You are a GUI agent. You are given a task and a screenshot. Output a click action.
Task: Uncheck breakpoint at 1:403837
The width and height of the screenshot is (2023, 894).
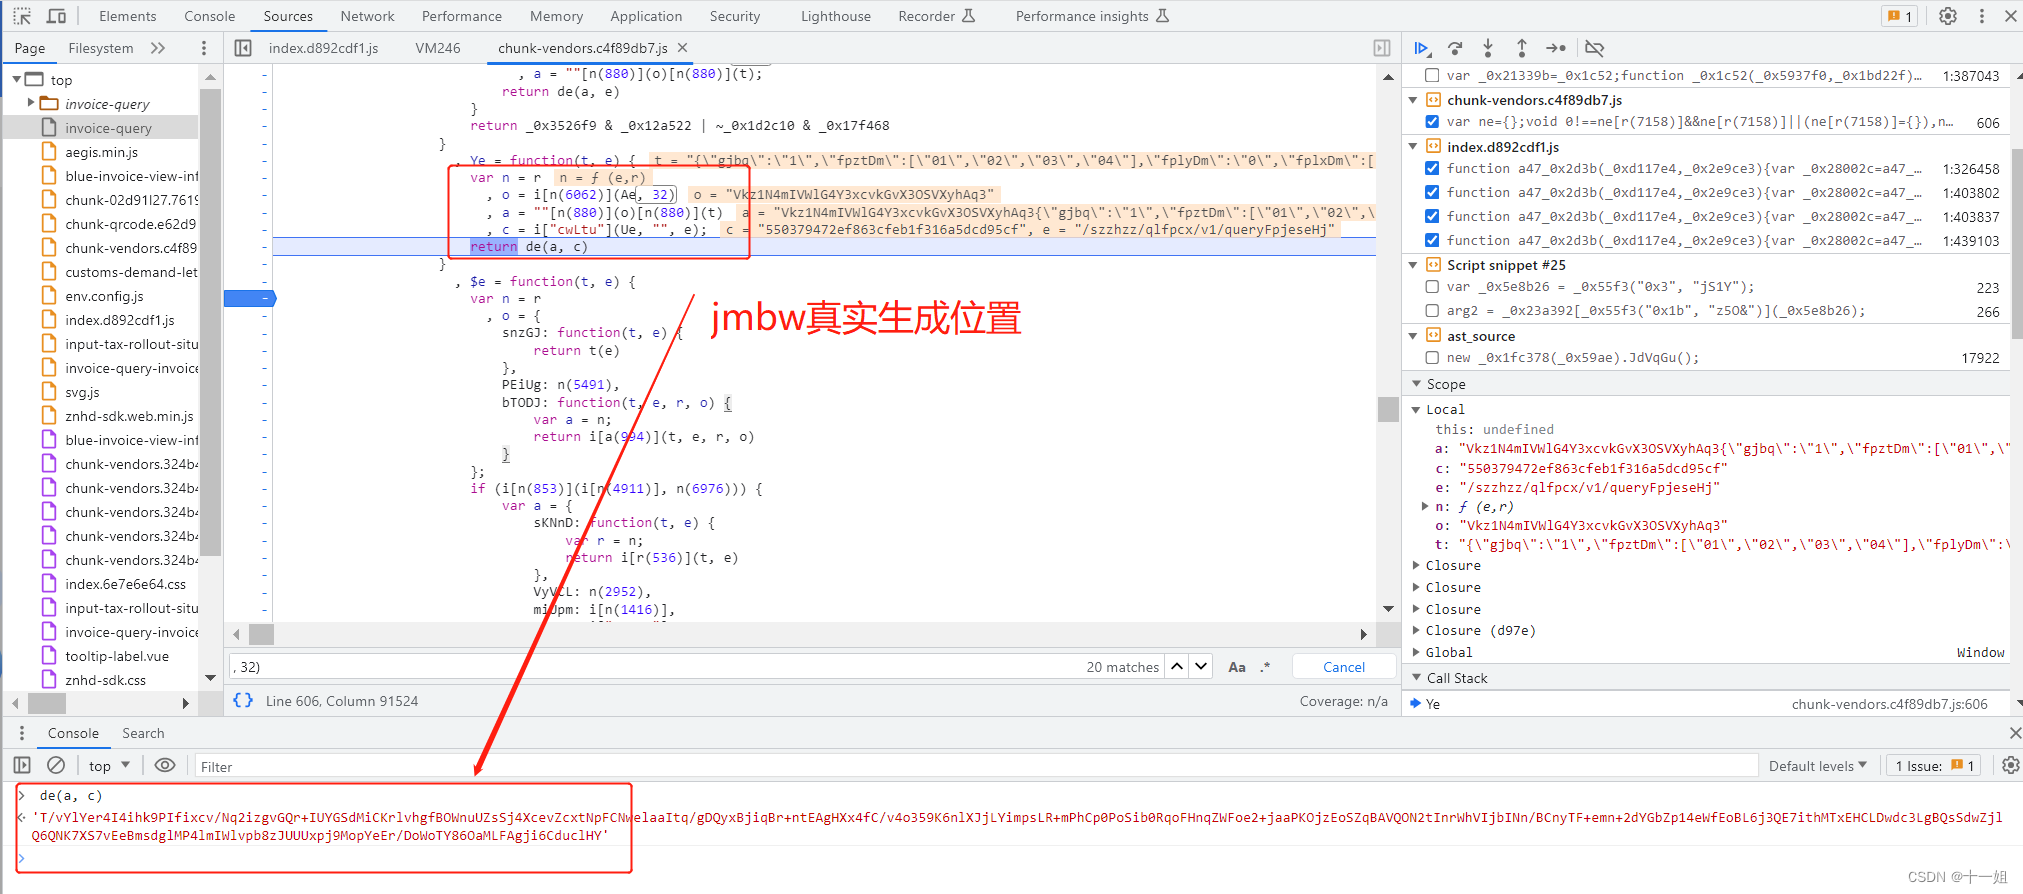(1432, 216)
